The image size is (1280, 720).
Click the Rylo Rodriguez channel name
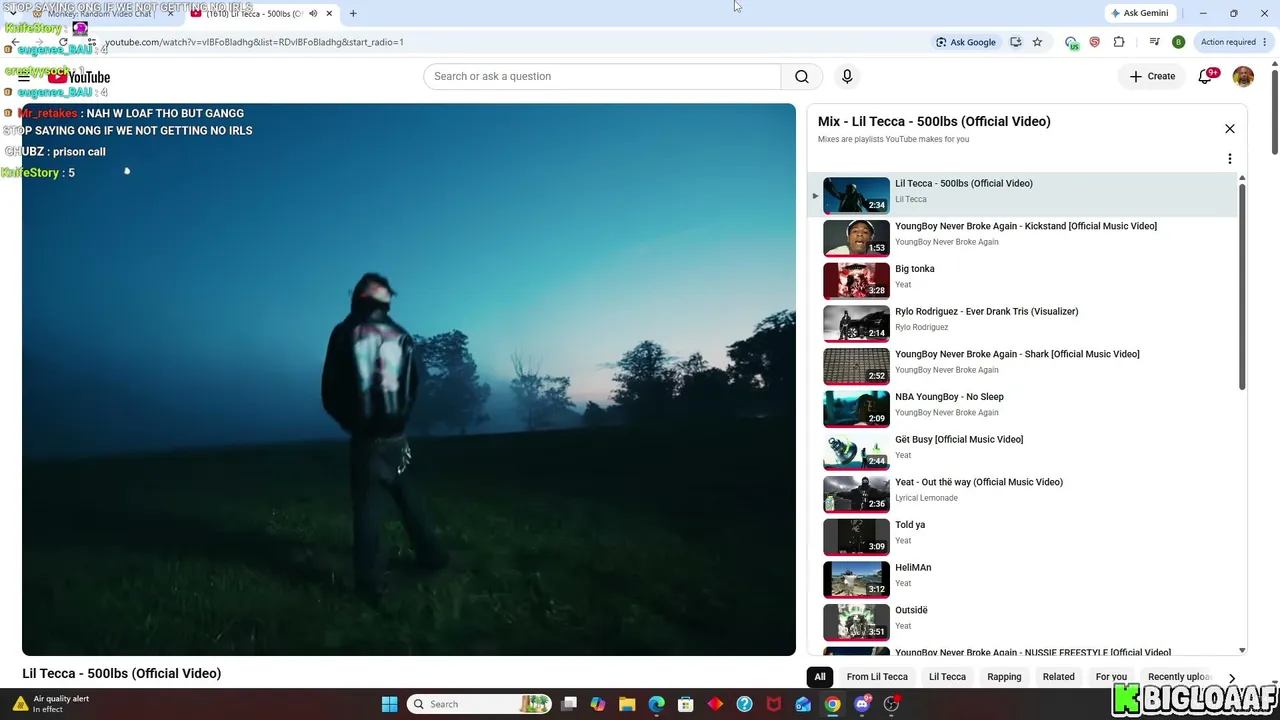[x=920, y=327]
